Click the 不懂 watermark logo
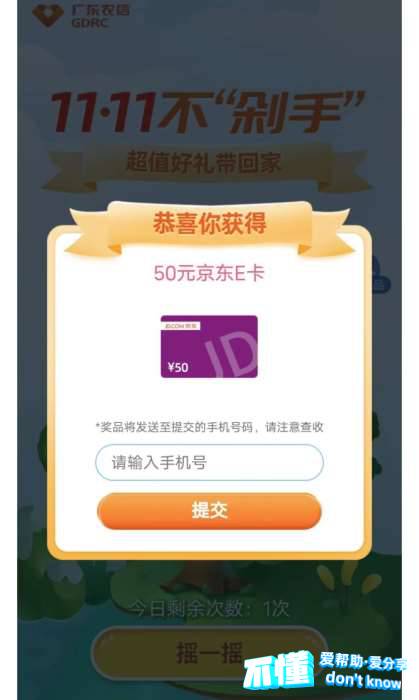 pyautogui.click(x=279, y=670)
